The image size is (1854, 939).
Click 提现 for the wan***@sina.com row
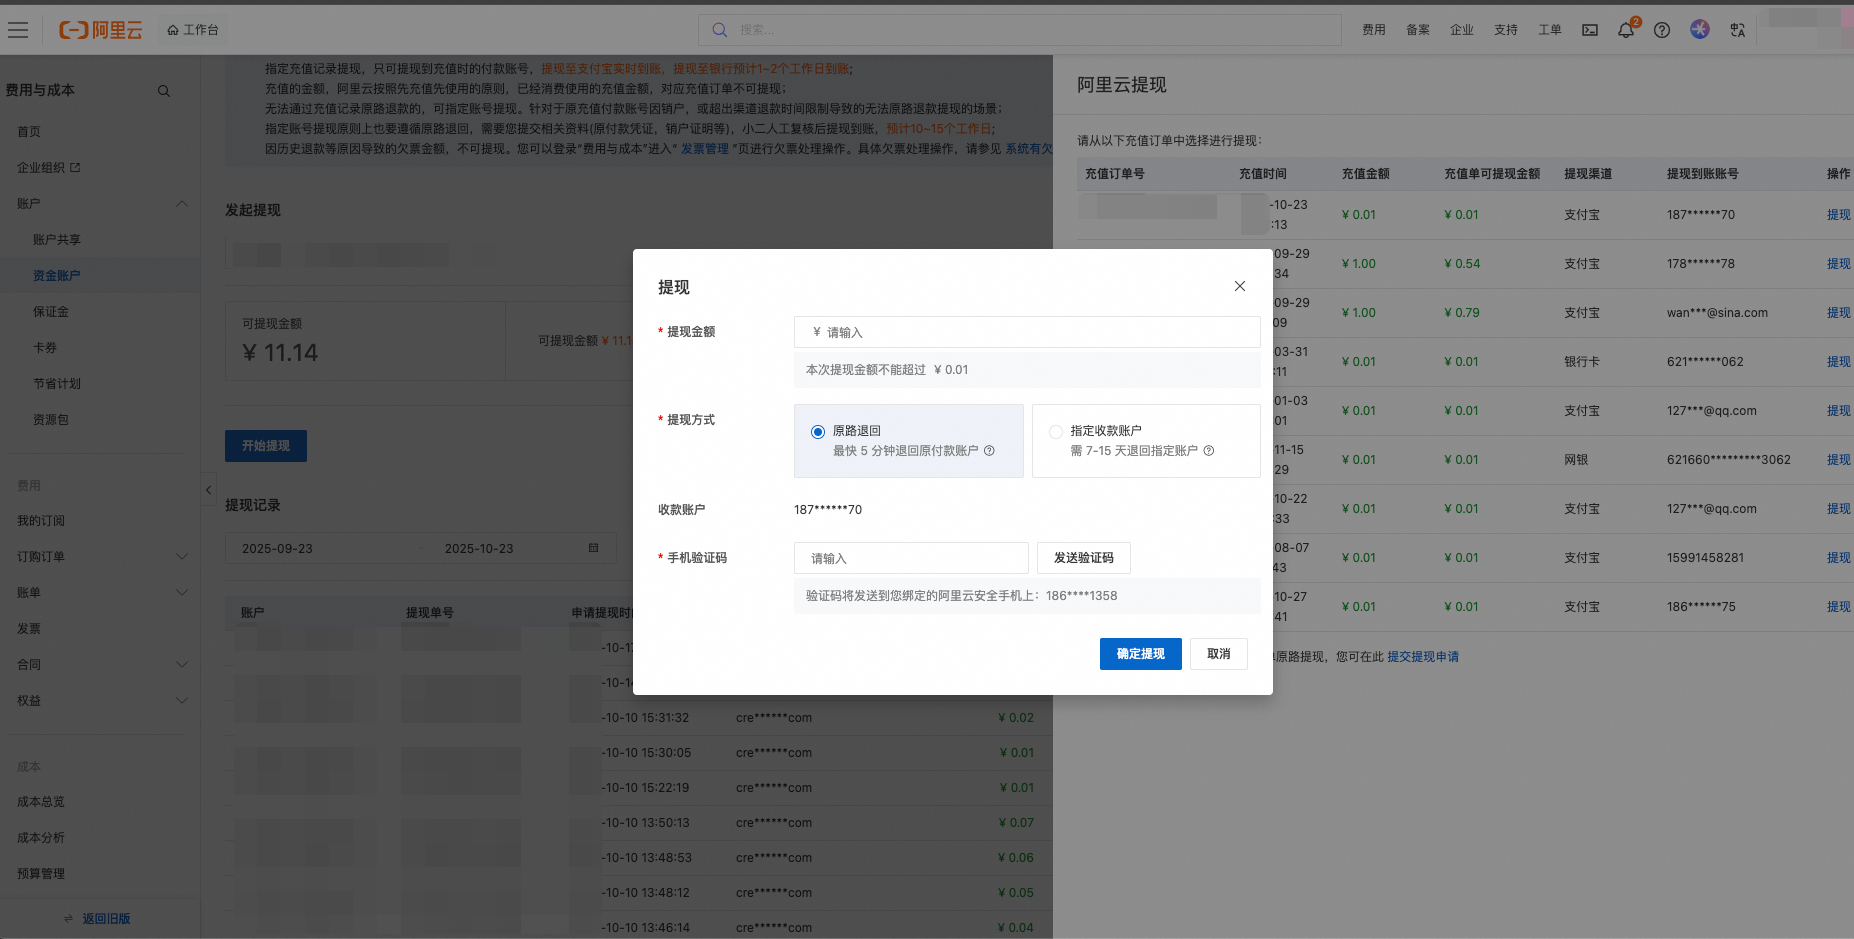coord(1839,313)
